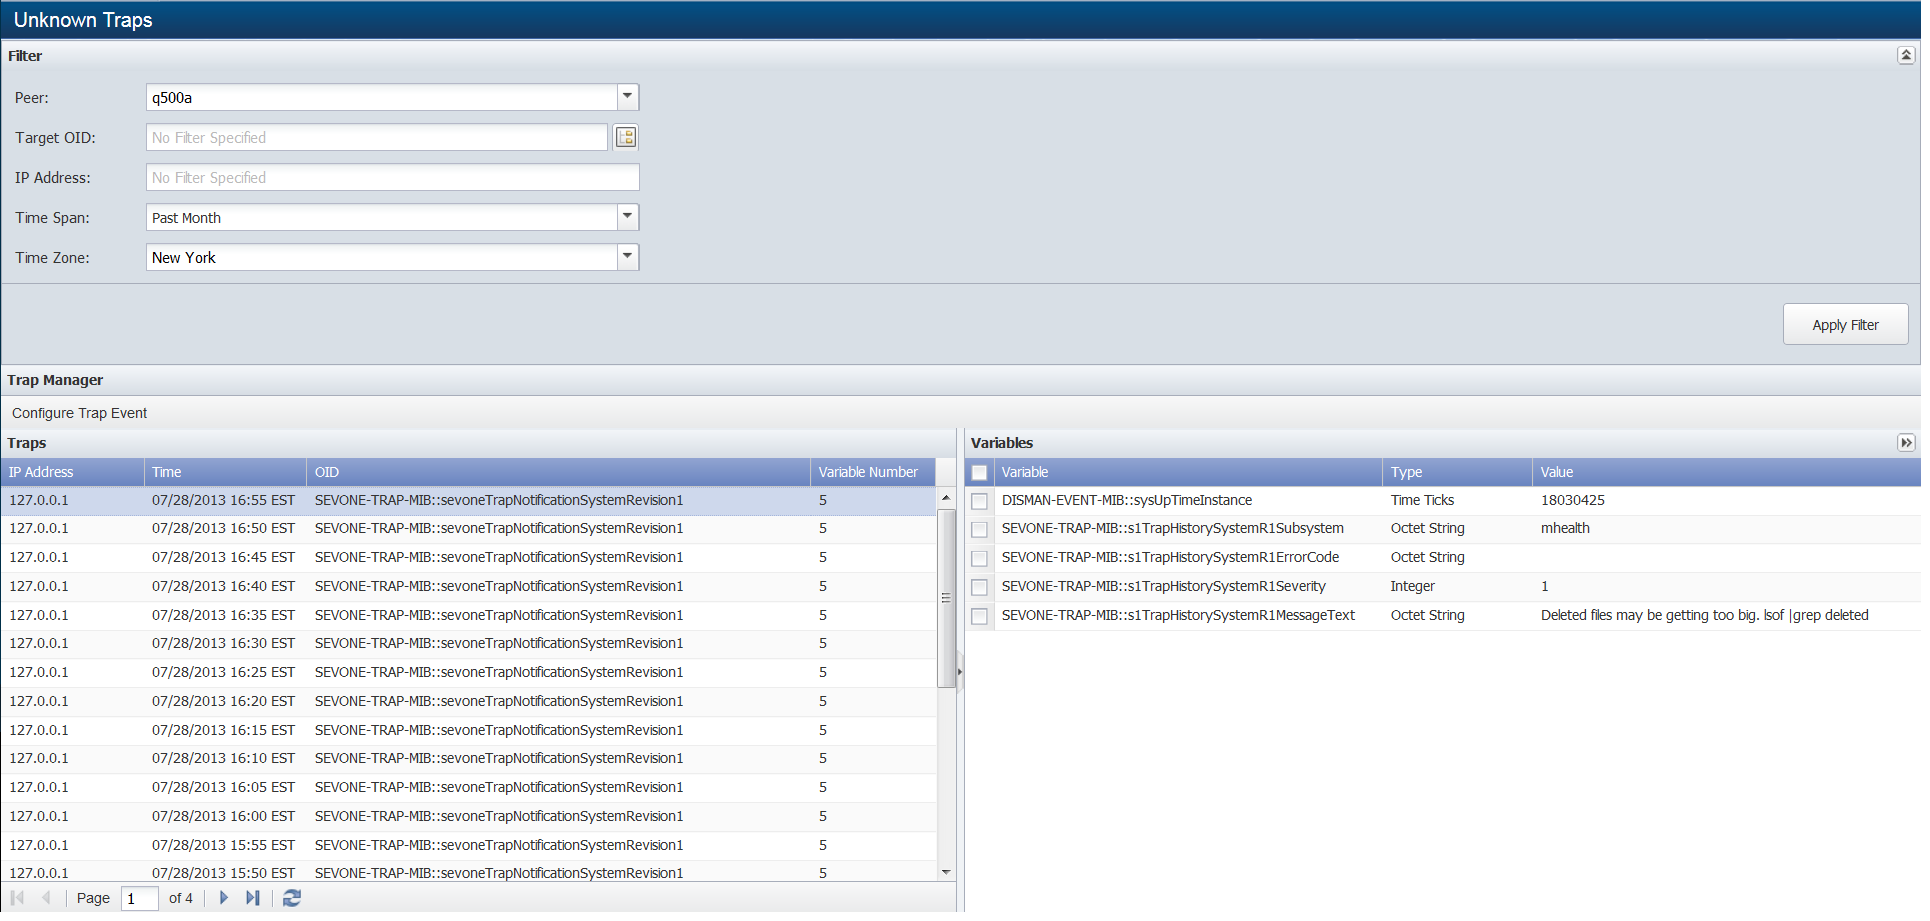Select the trap row at 07/28/2013 16:20 EST
The height and width of the screenshot is (921, 1930).
point(468,701)
